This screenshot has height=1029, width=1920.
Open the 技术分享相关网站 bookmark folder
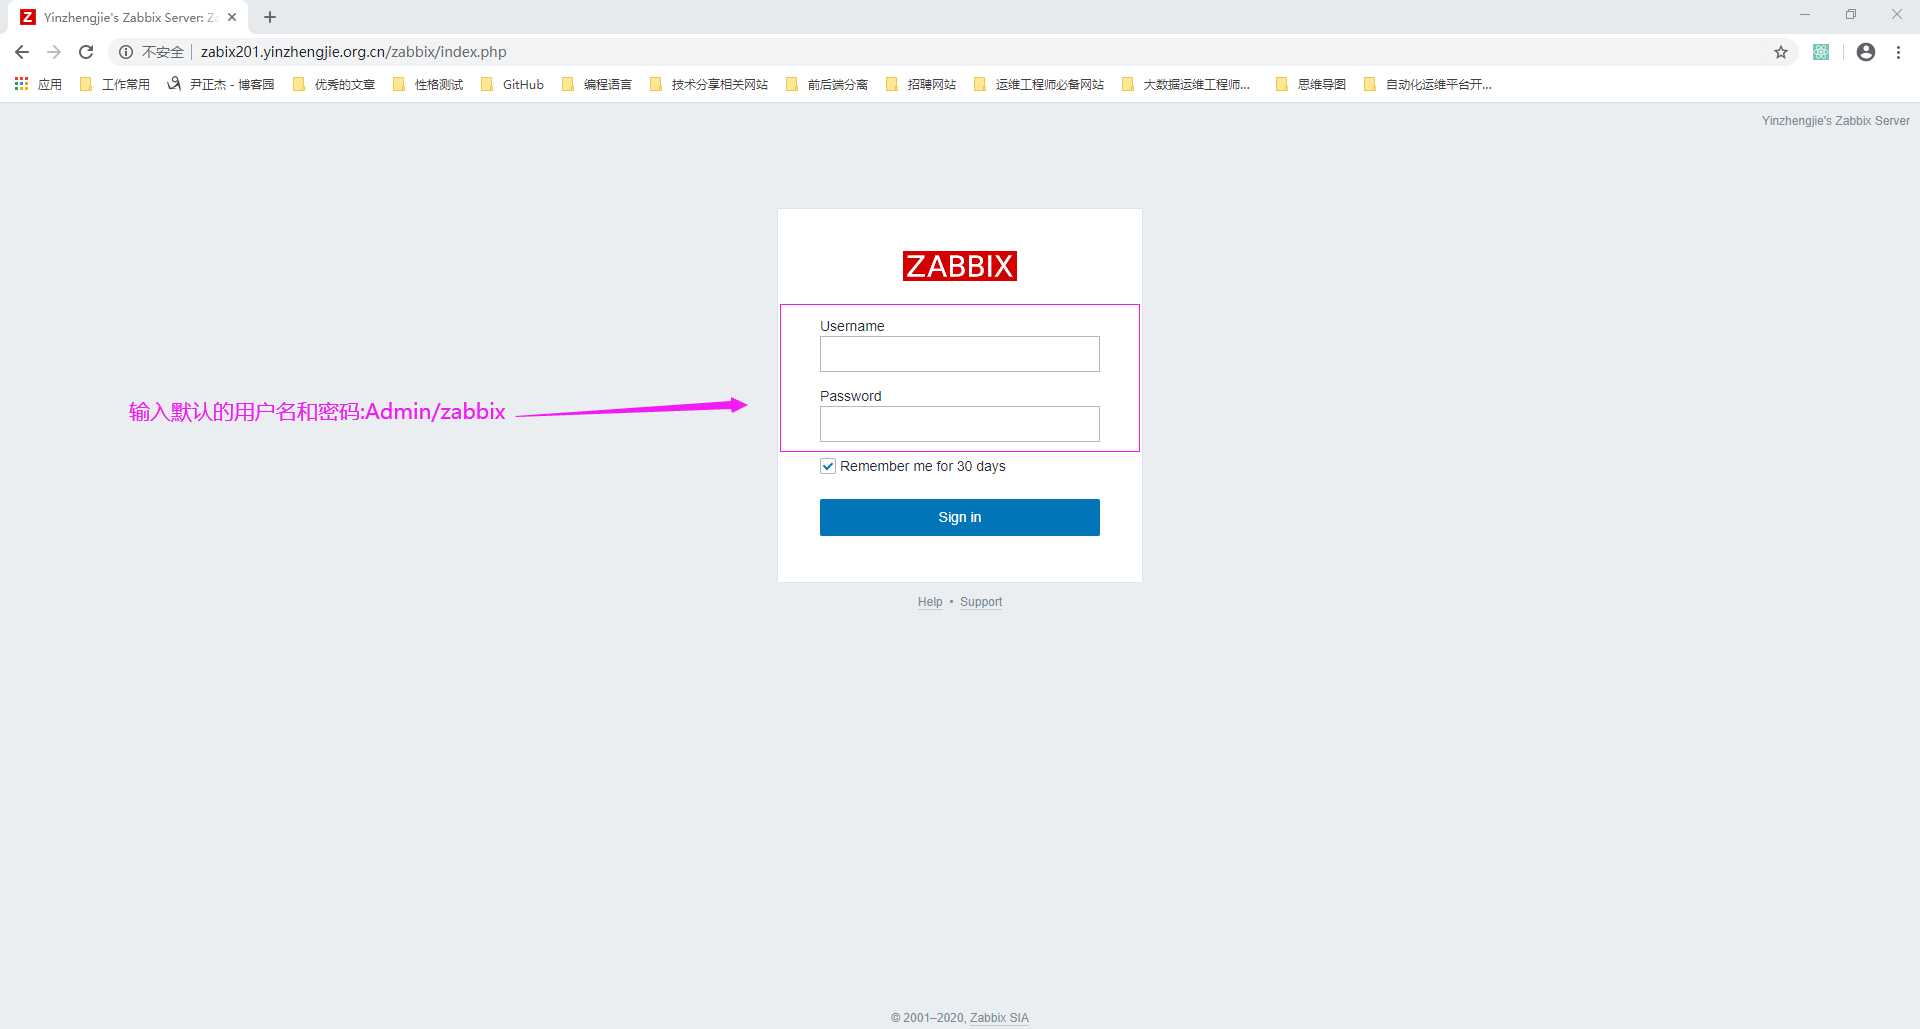(709, 84)
